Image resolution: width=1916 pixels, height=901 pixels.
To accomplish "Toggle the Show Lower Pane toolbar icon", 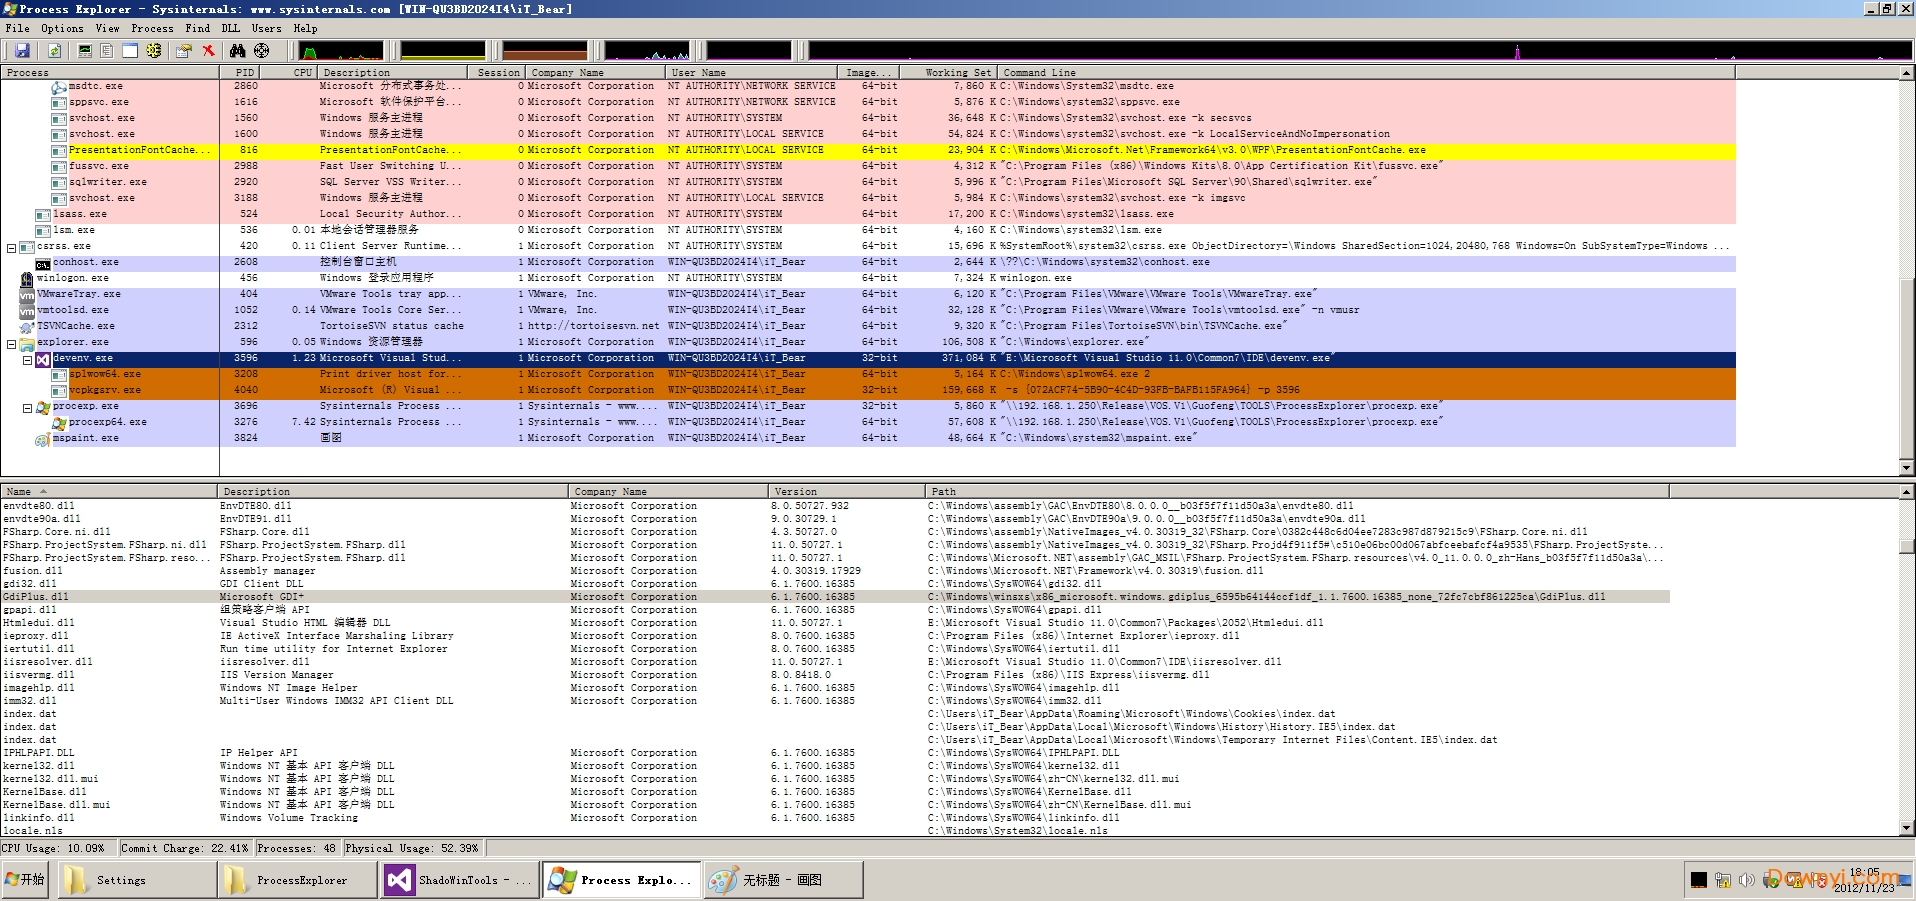I will (130, 50).
